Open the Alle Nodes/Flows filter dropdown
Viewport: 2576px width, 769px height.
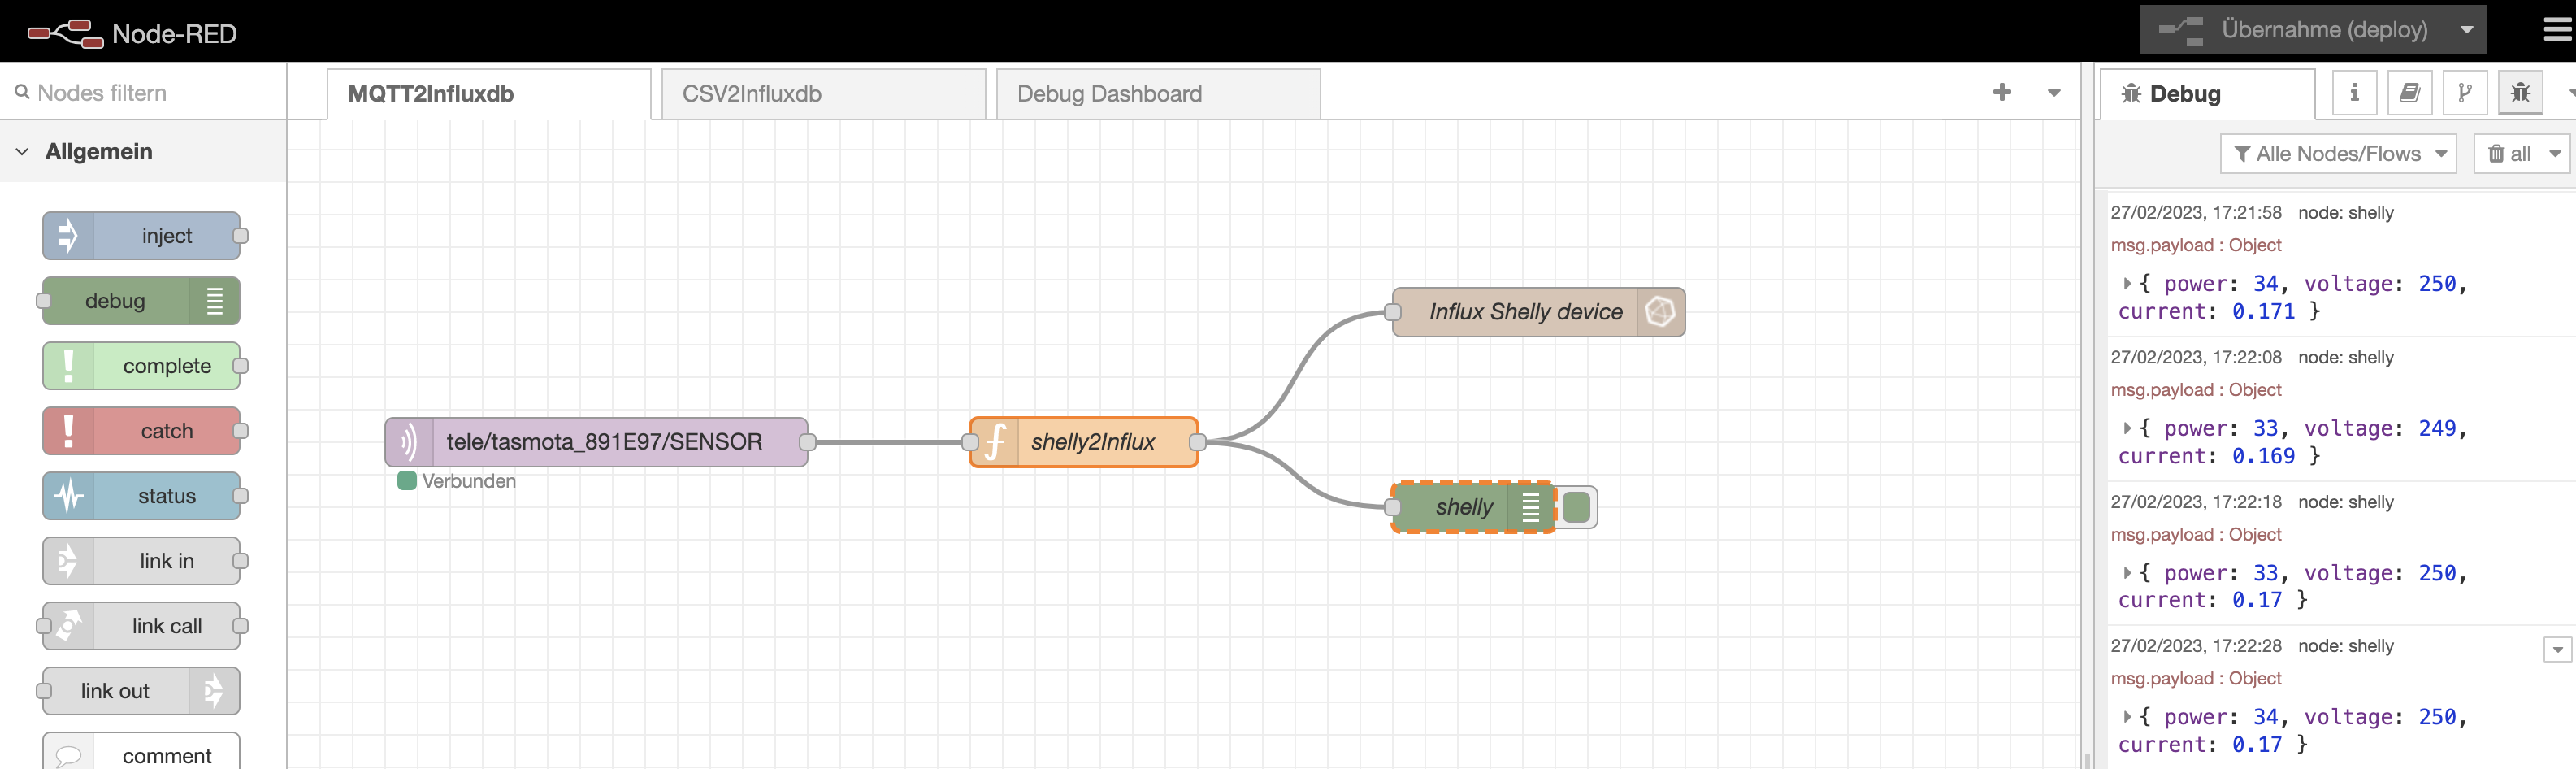(2338, 153)
